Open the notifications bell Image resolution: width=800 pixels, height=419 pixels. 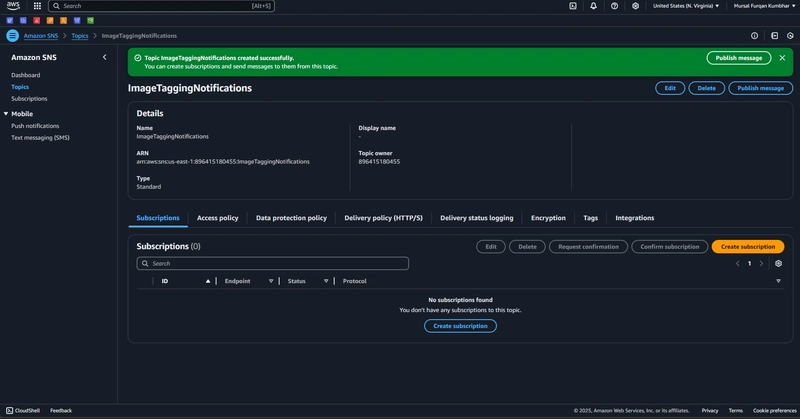click(x=593, y=6)
